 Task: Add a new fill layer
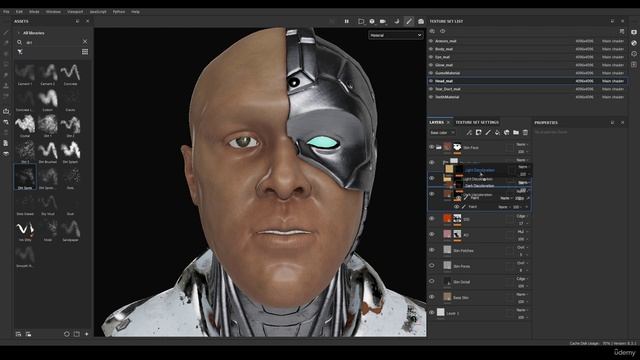pyautogui.click(x=497, y=133)
